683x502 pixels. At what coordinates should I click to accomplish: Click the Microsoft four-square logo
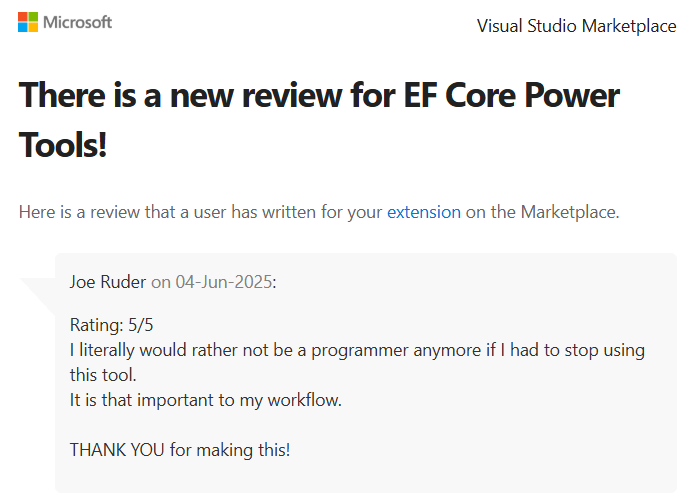[x=28, y=23]
